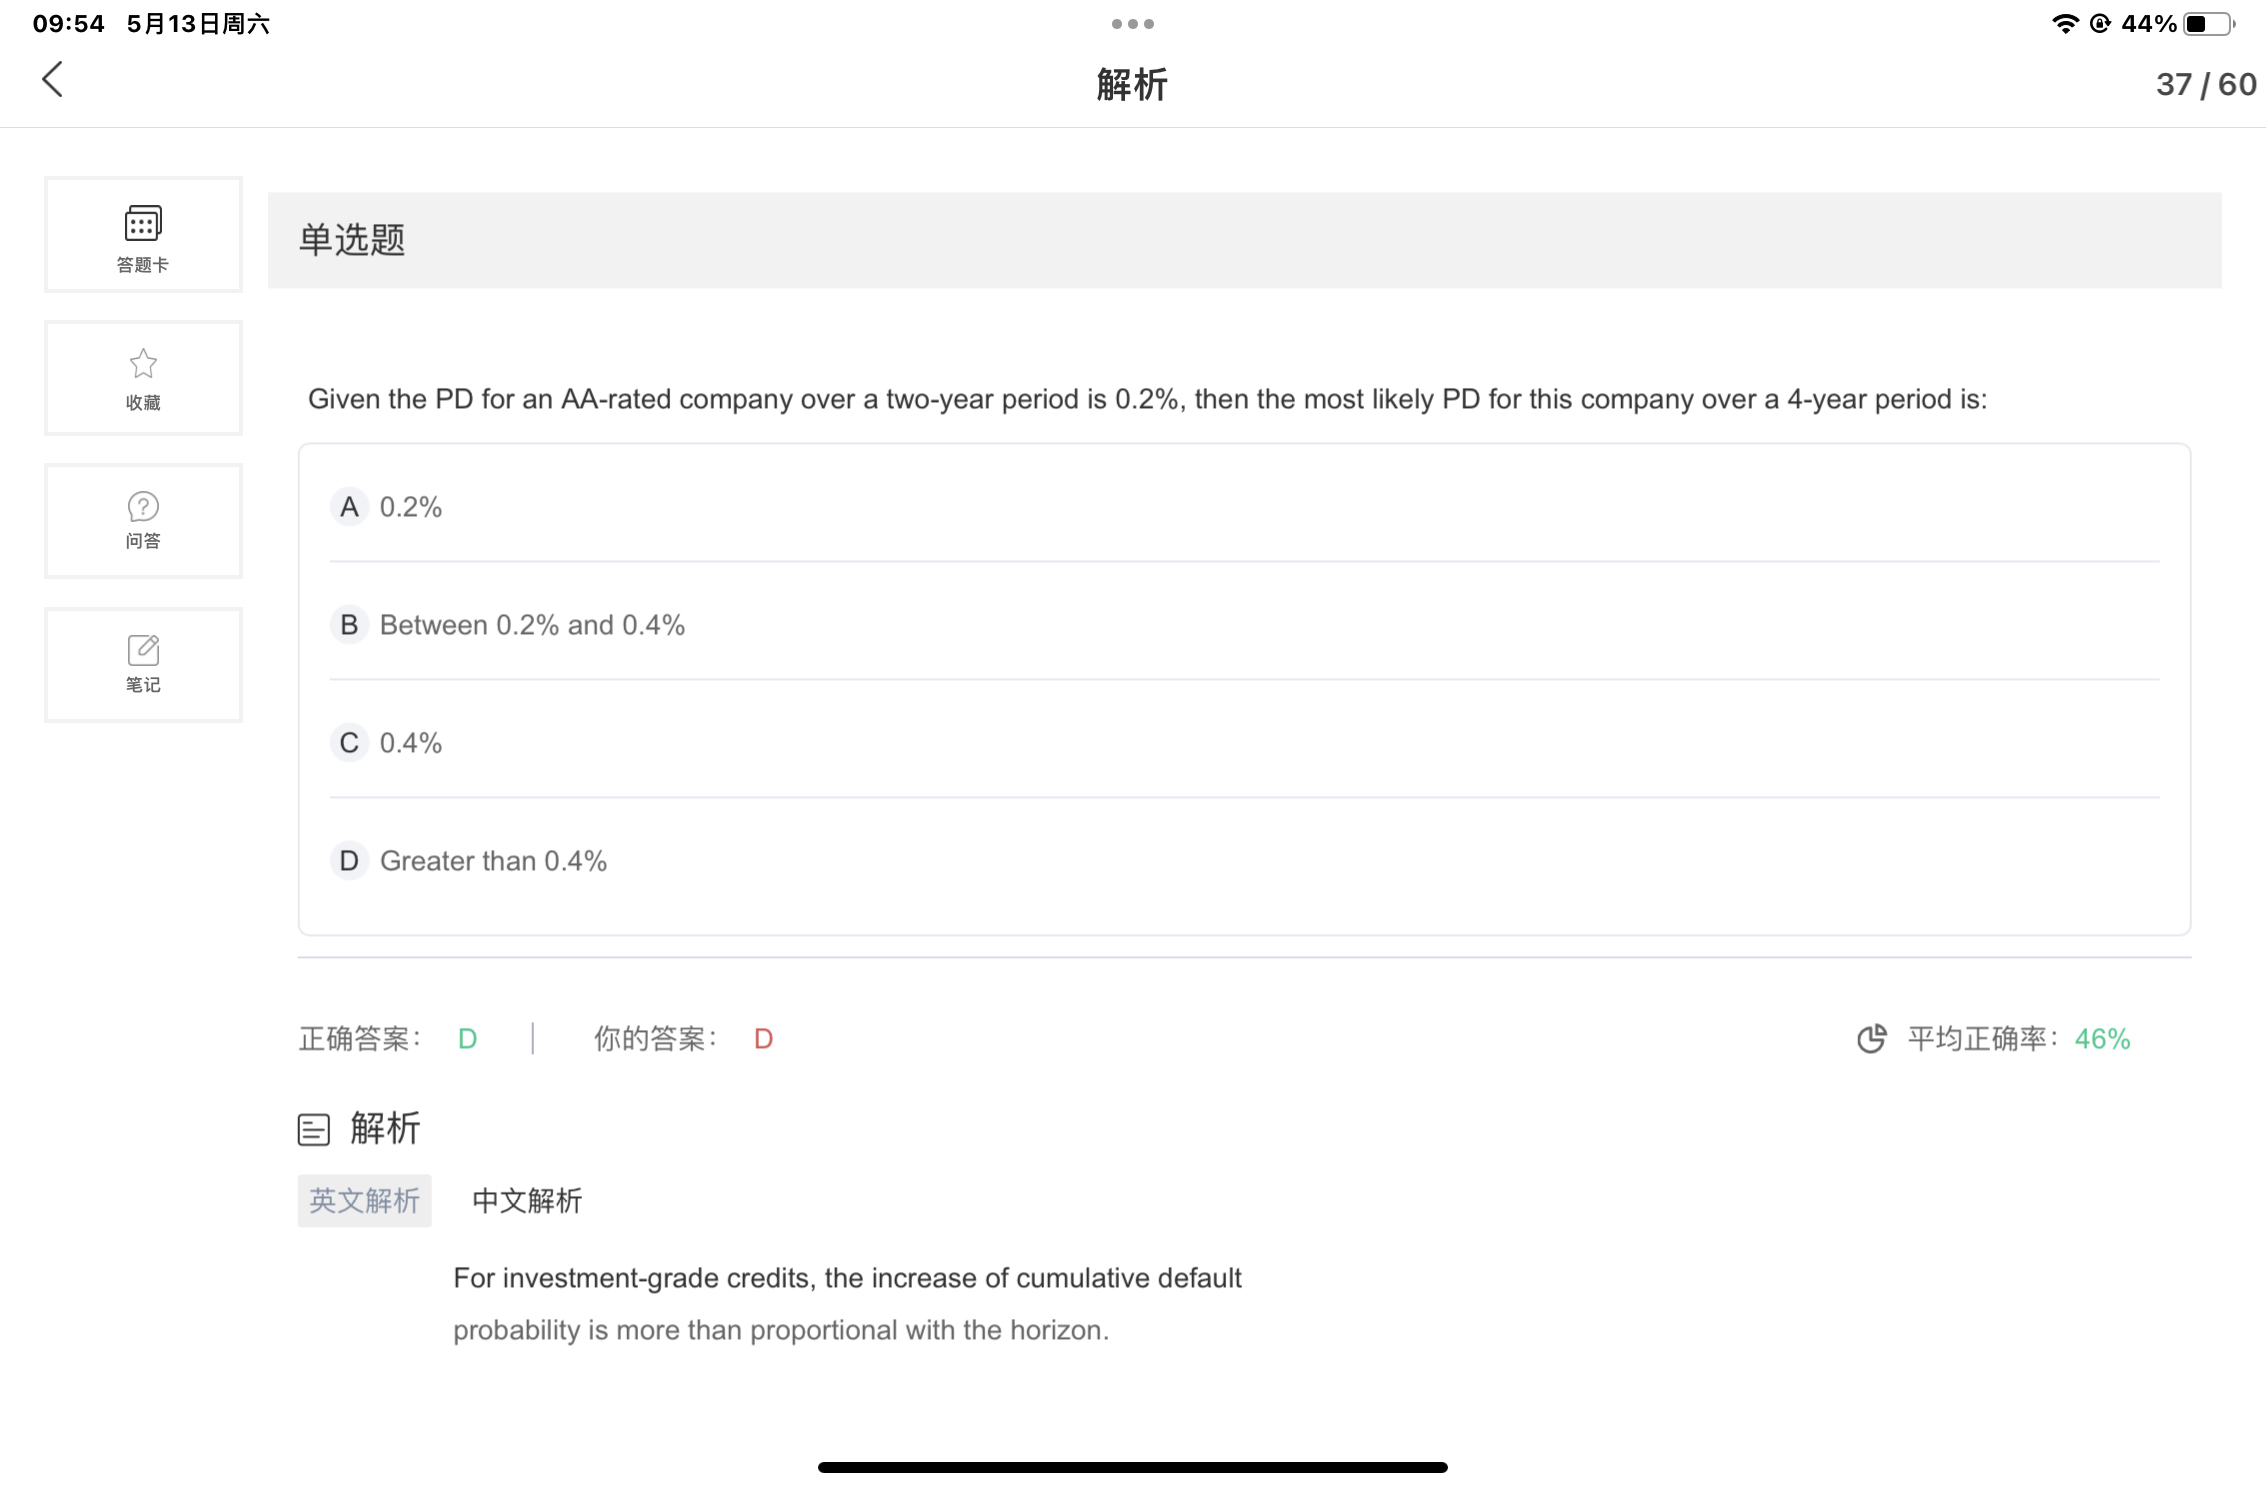The image size is (2266, 1488).
Task: Switch to the 英文解析 tab
Action: (364, 1201)
